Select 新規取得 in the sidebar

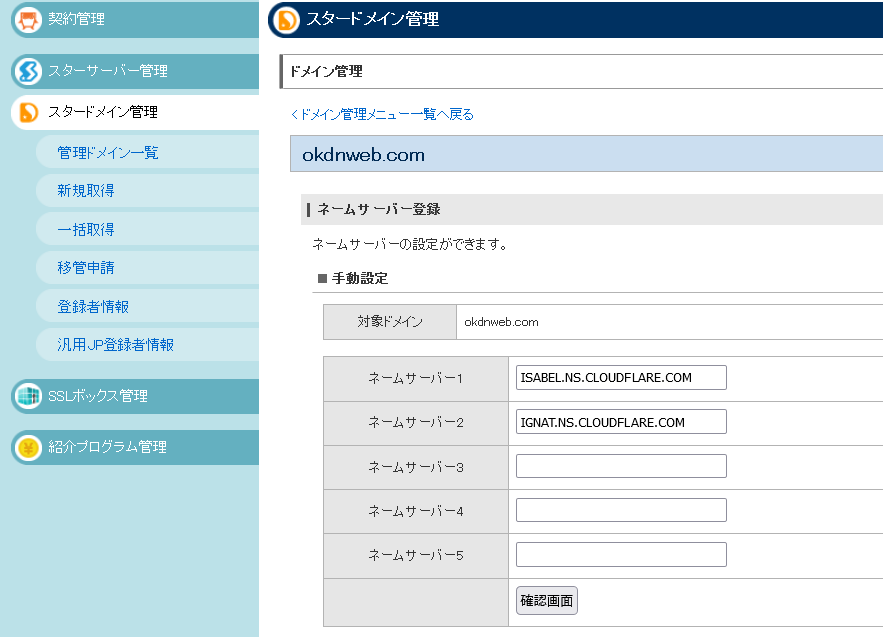point(86,191)
